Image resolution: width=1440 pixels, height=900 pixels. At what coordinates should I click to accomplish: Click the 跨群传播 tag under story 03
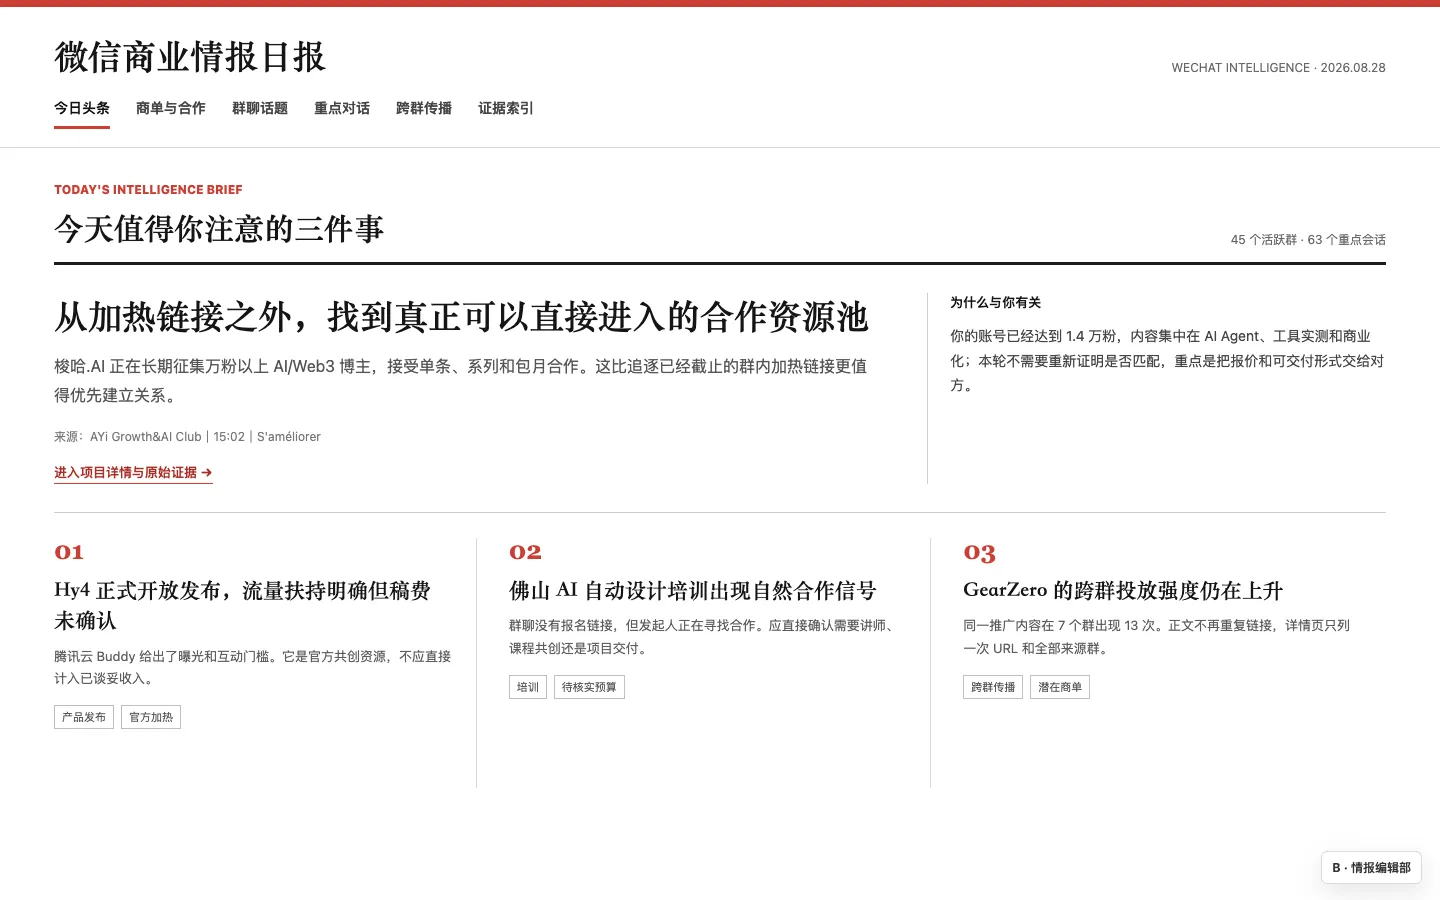click(x=993, y=687)
